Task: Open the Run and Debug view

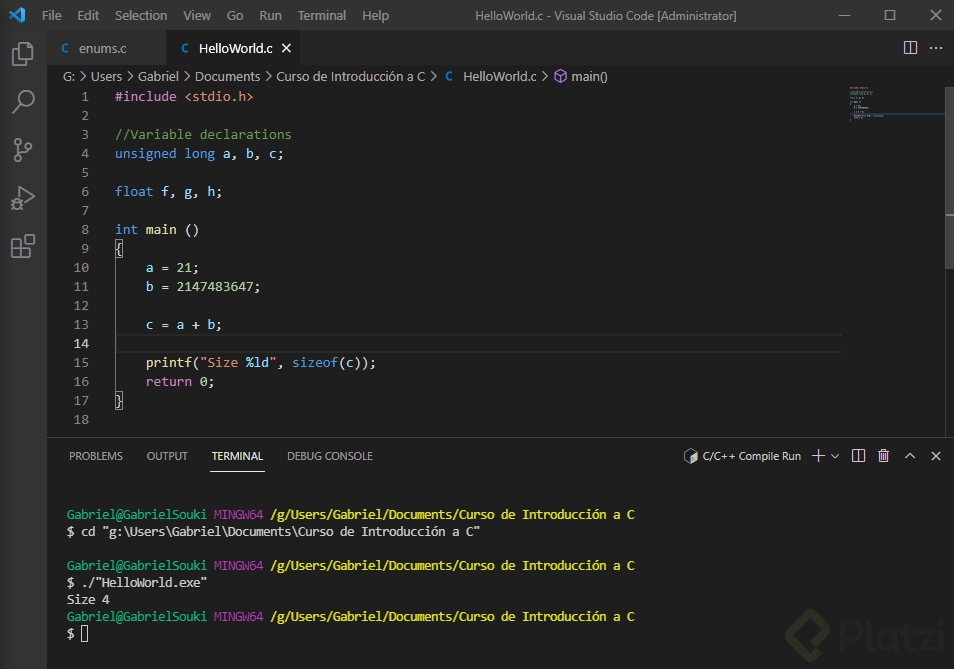Action: (x=23, y=198)
